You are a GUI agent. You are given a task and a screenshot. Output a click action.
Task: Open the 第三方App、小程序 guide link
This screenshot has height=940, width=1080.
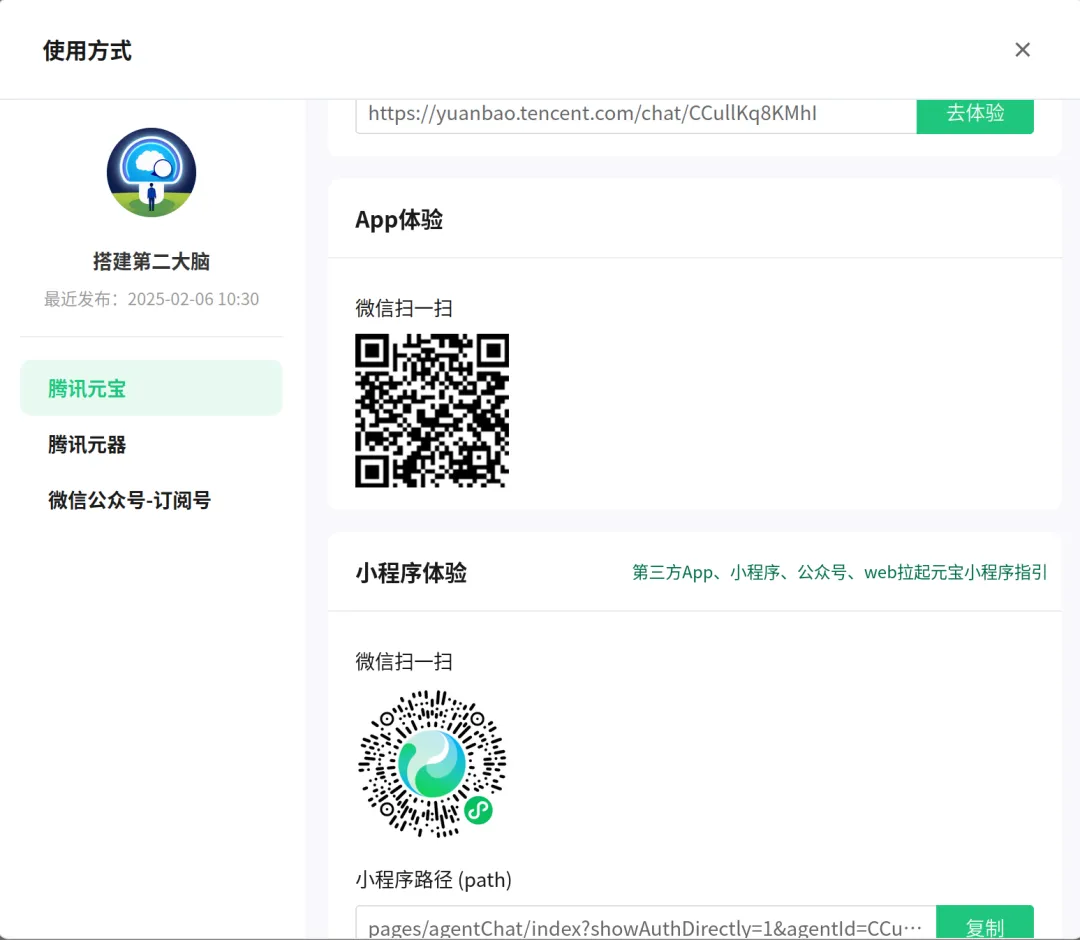coord(840,572)
